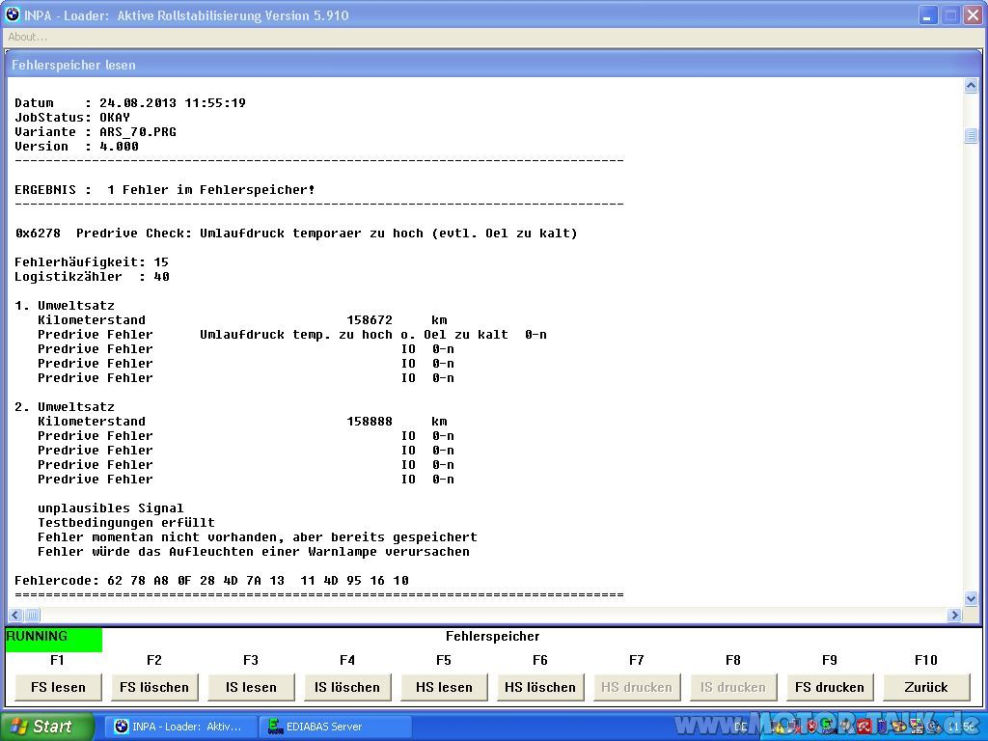Click the EDIABAS Server taskbar icon

(x=275, y=727)
